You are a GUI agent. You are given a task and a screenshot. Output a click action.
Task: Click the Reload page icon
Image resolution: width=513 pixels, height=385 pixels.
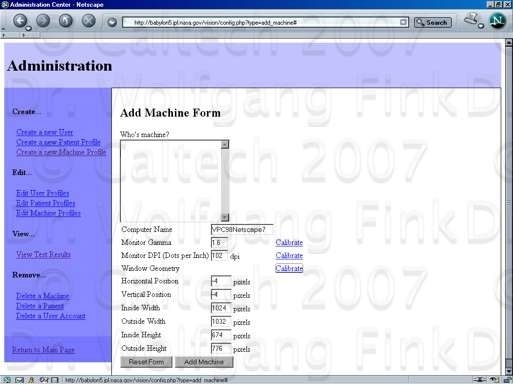click(x=66, y=21)
